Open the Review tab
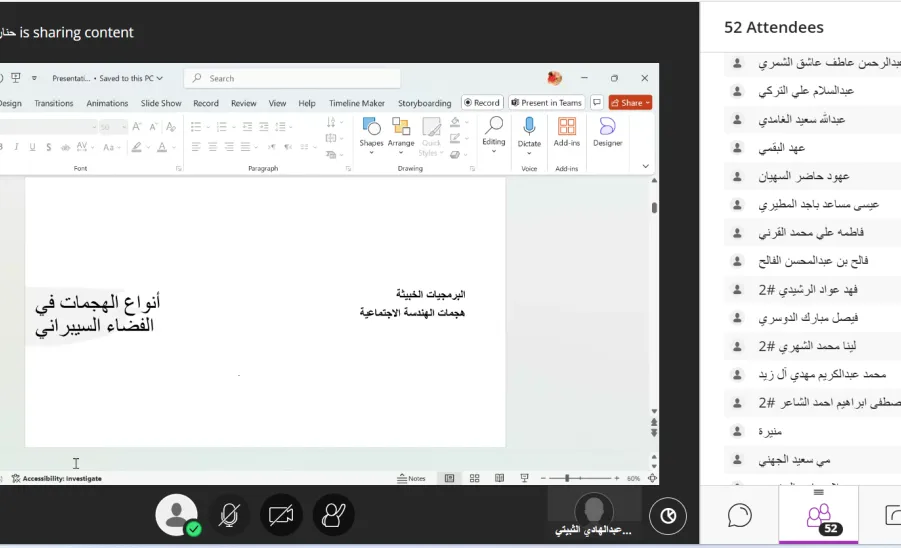The image size is (901, 548). pos(244,103)
